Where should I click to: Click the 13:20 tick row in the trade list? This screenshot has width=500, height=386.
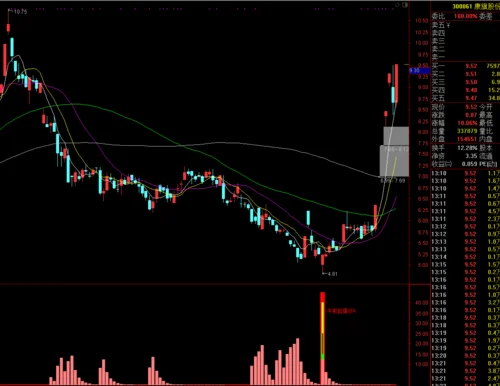[x=465, y=356]
